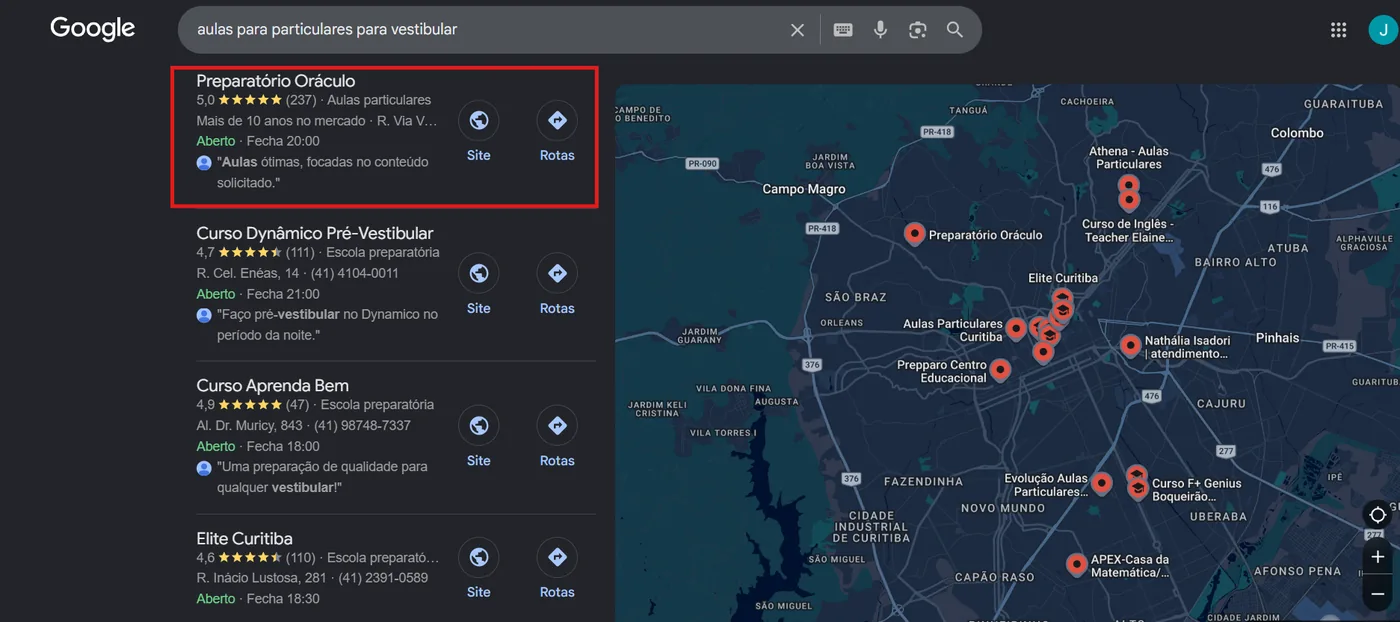
Task: Open Site for Preparatório Oráculo
Action: click(x=479, y=132)
